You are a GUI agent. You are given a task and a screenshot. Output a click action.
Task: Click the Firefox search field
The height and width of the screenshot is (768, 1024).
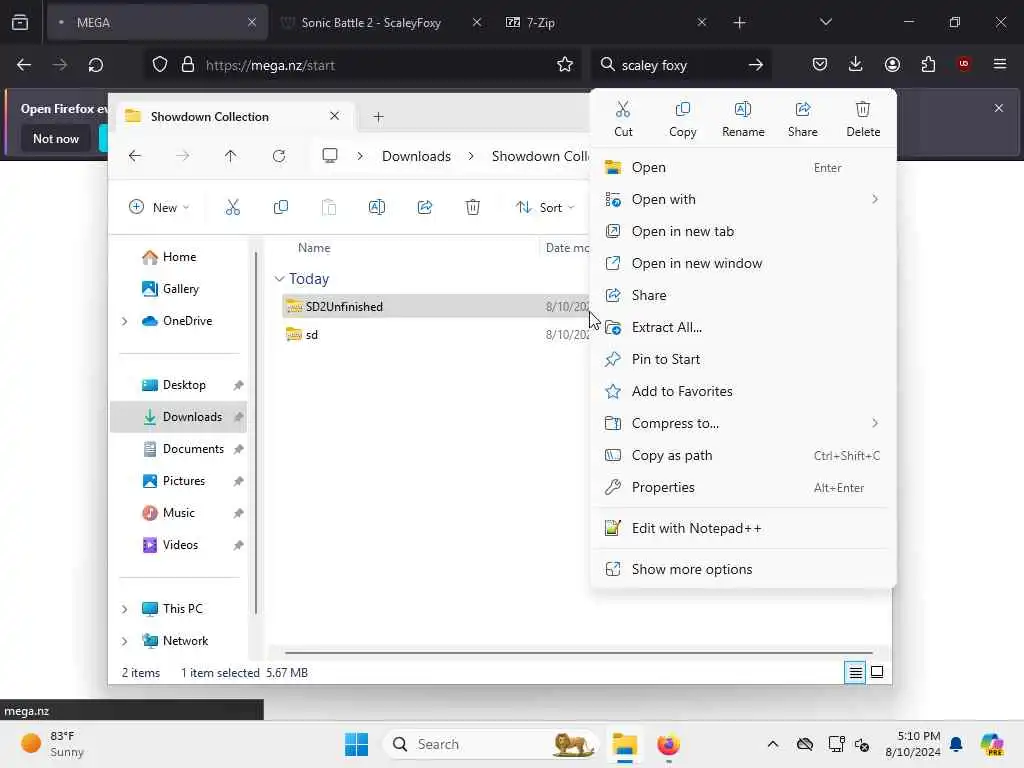pyautogui.click(x=681, y=65)
